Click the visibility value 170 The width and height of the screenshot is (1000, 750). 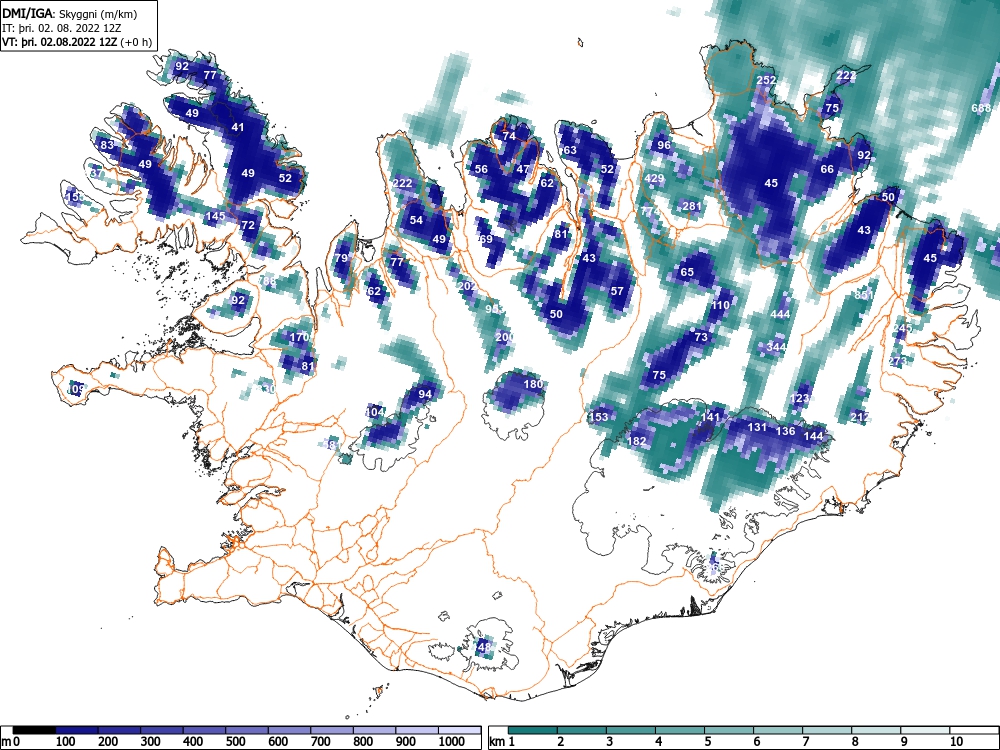(x=300, y=337)
